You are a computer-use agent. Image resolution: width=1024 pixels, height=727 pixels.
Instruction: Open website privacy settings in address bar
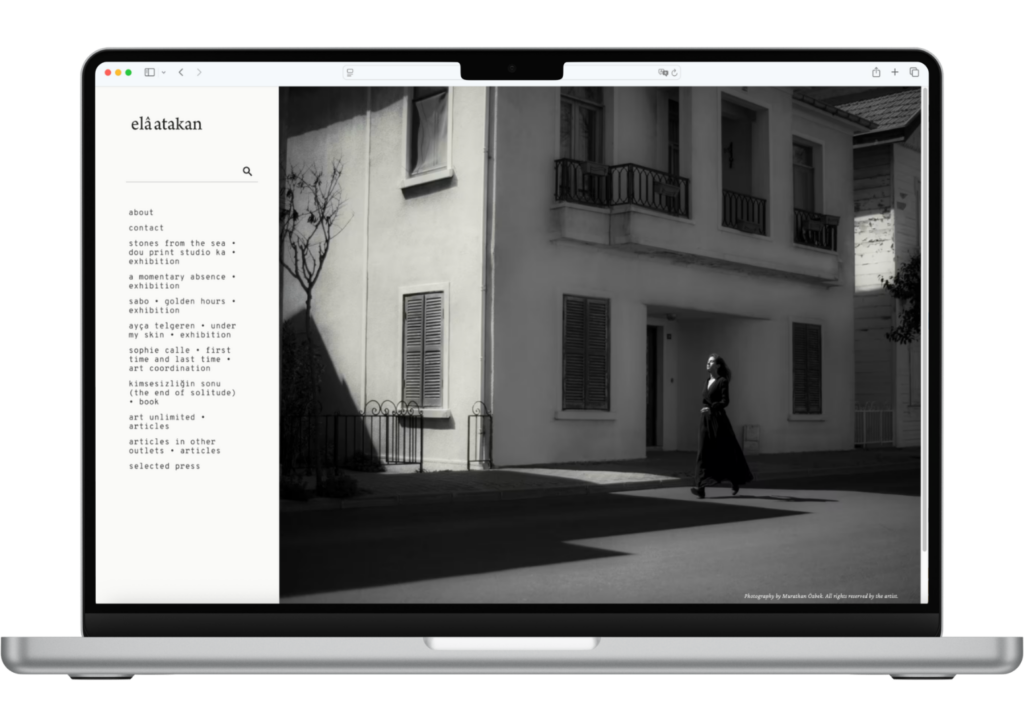pos(350,72)
